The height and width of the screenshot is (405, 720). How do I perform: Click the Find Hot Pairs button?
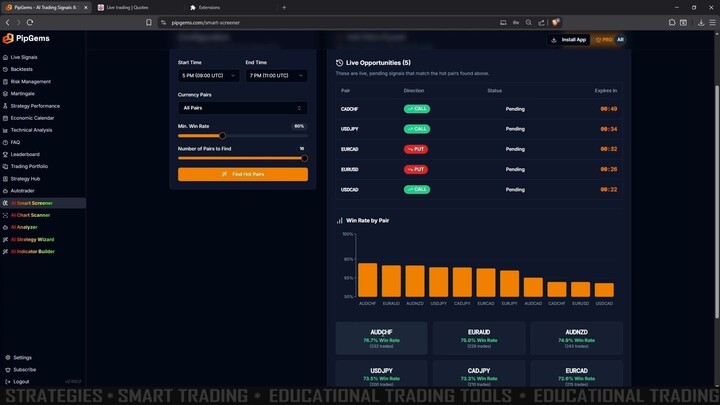coord(243,174)
